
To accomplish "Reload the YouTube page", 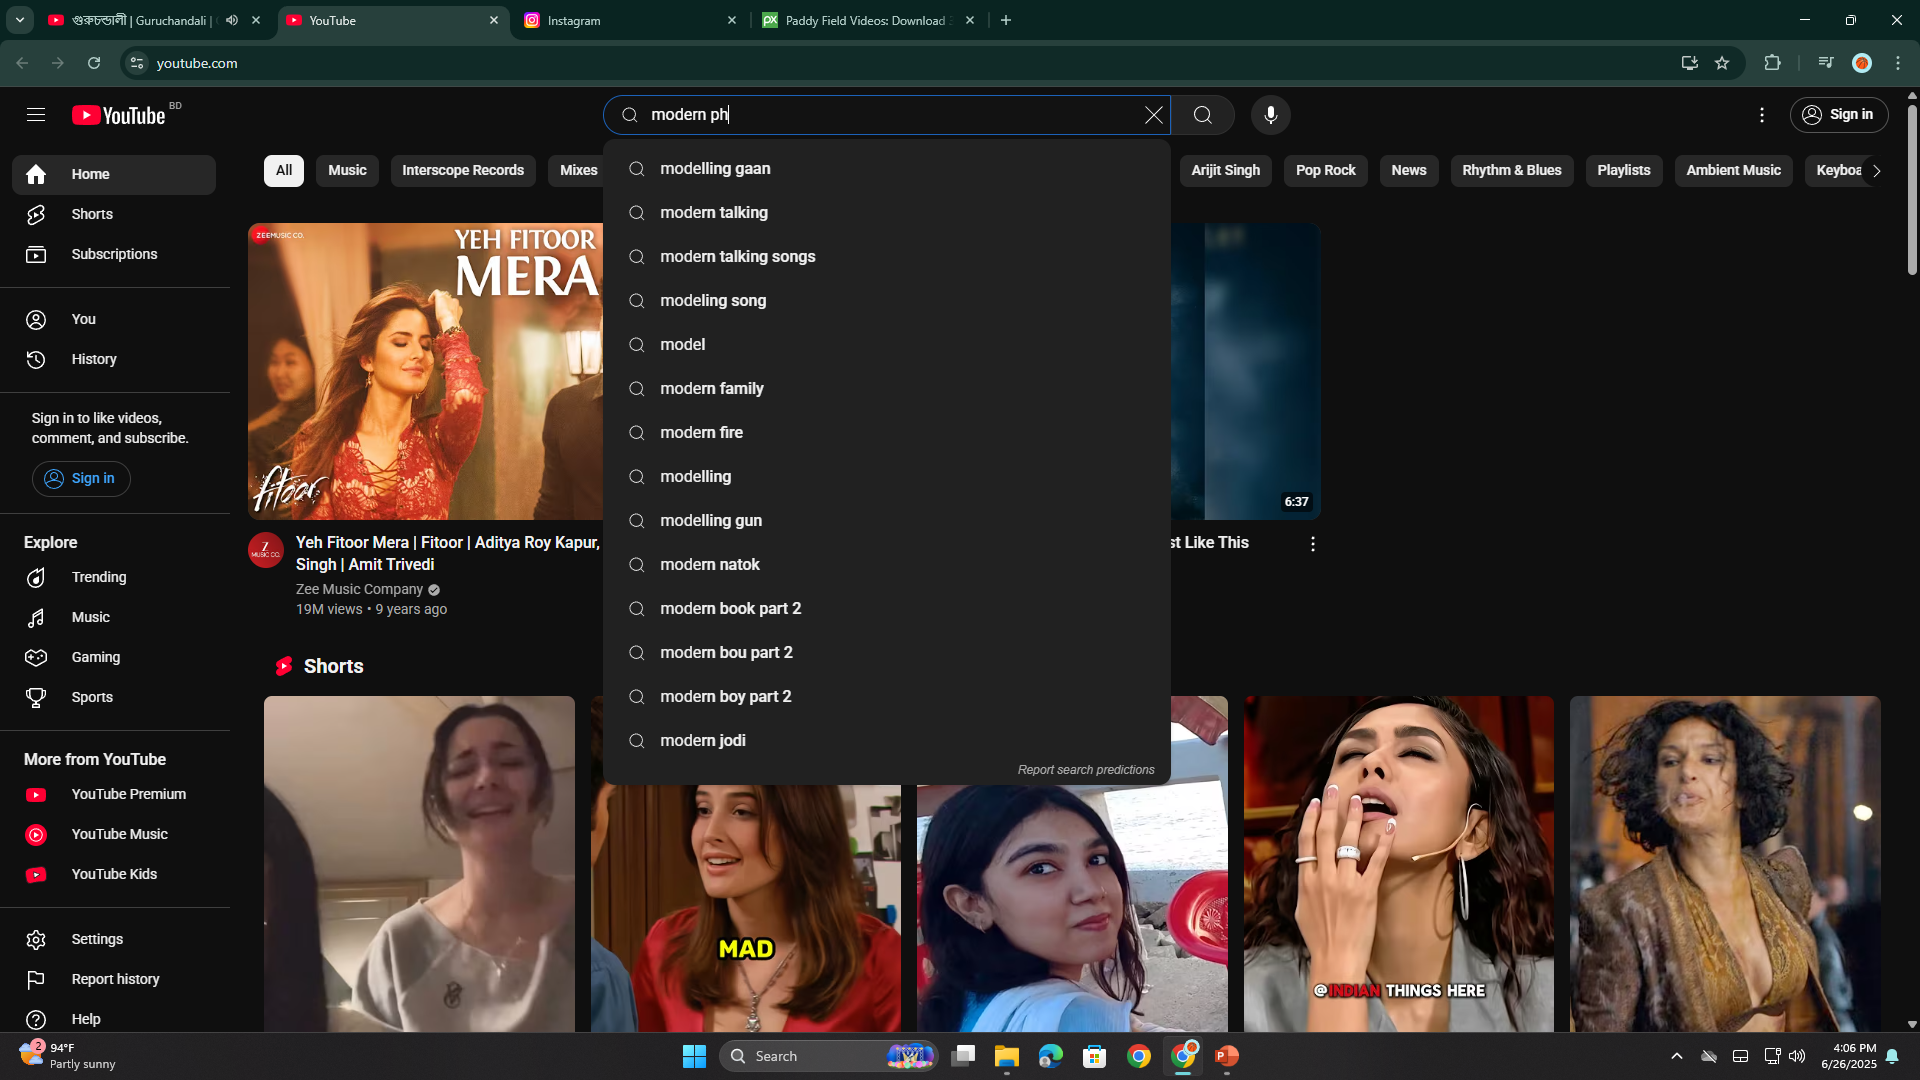I will click(x=94, y=63).
